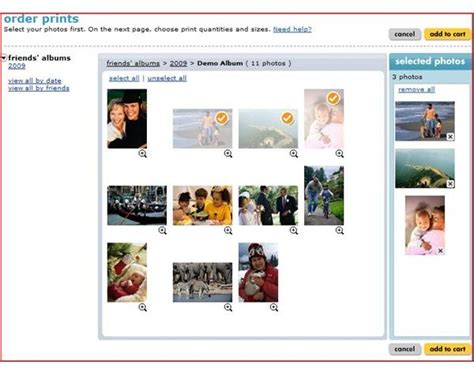Click magnifier under the mother and baby photo
Screen dimensions: 474x368
(x=340, y=154)
